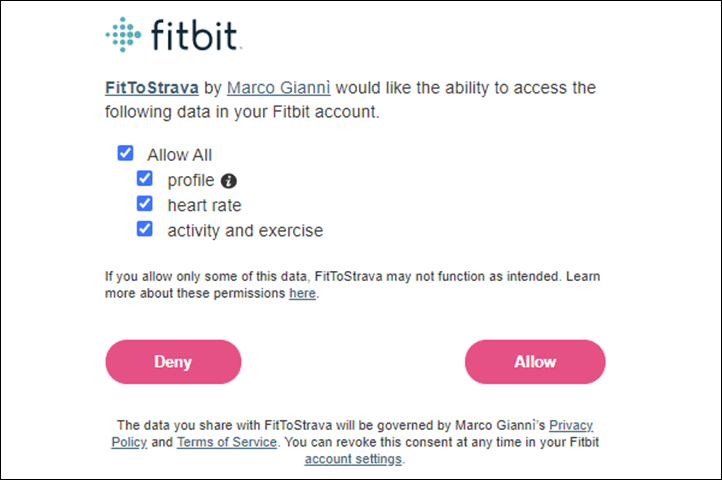Click the 'activity and exercise' label
The height and width of the screenshot is (480, 722).
245,231
